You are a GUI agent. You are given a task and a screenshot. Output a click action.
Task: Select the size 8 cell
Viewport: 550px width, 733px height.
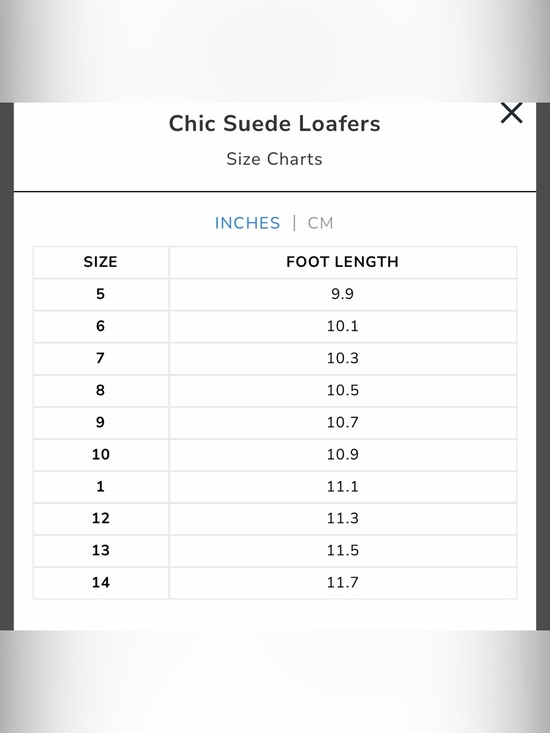(100, 390)
